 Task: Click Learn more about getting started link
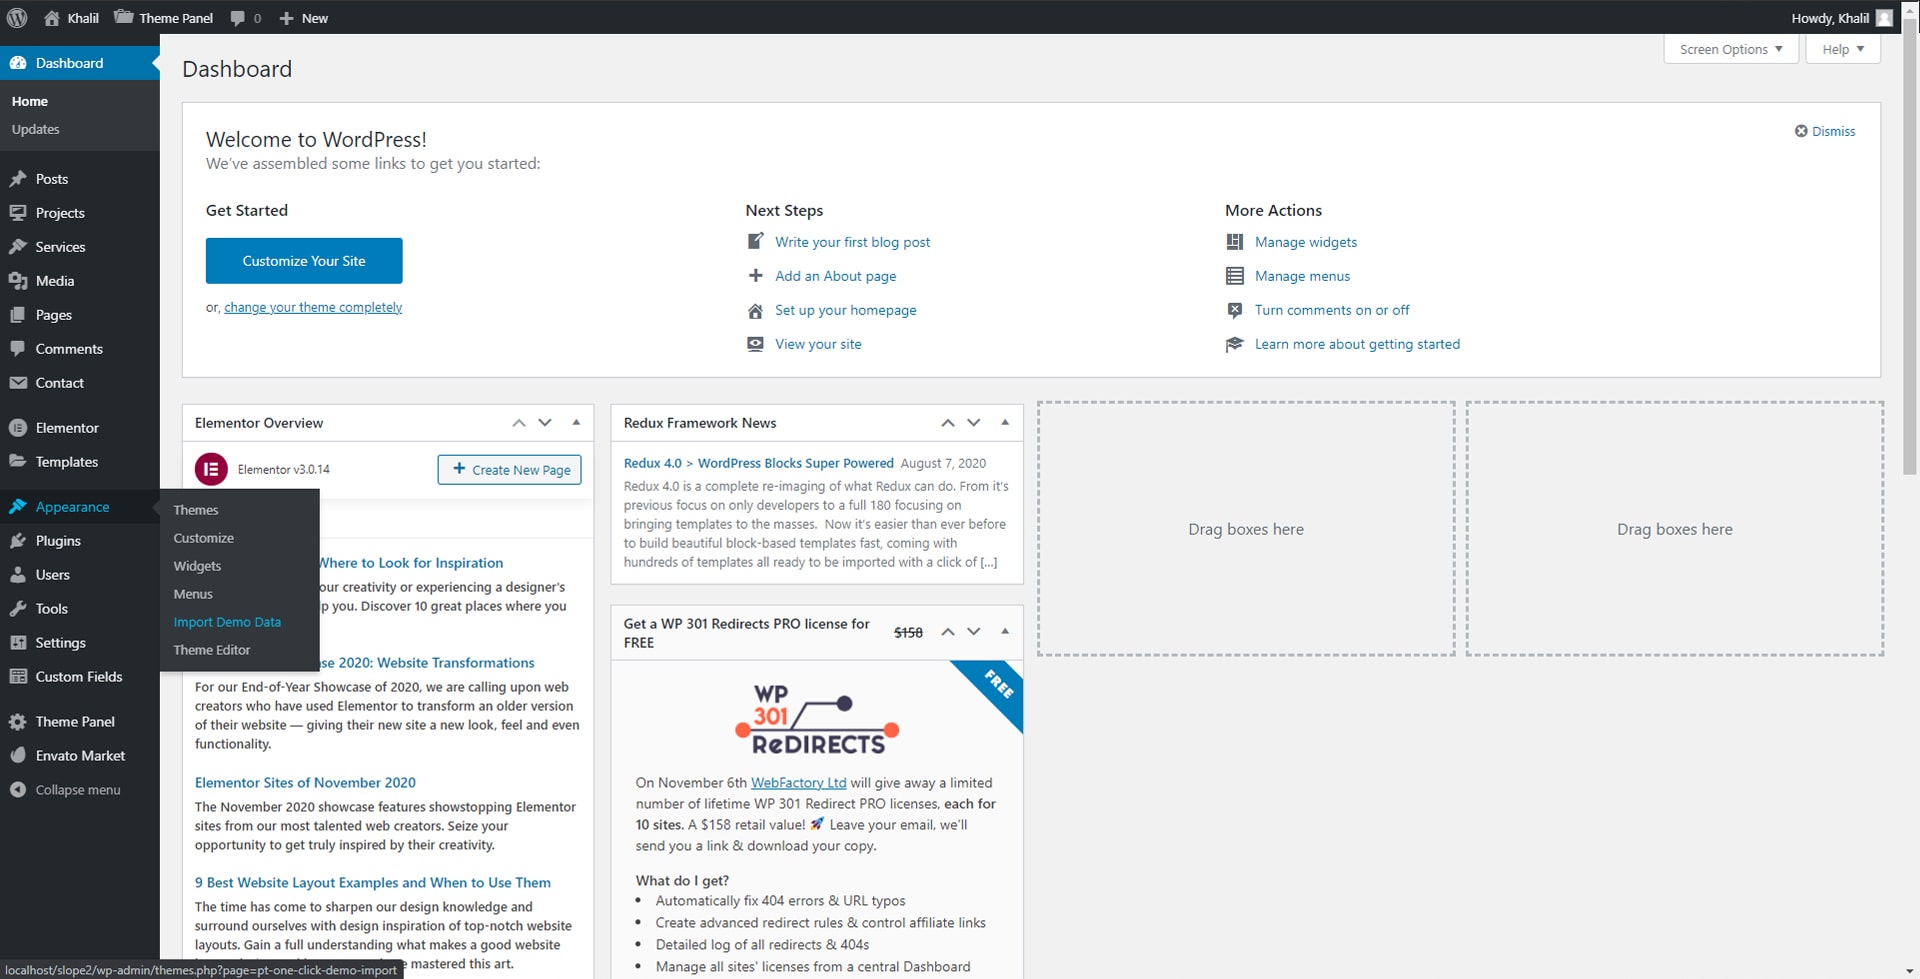tap(1357, 344)
